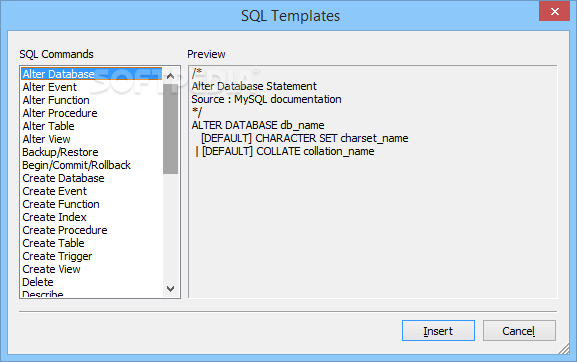This screenshot has width=577, height=362.
Task: Click inside the Preview text area
Action: tap(373, 182)
